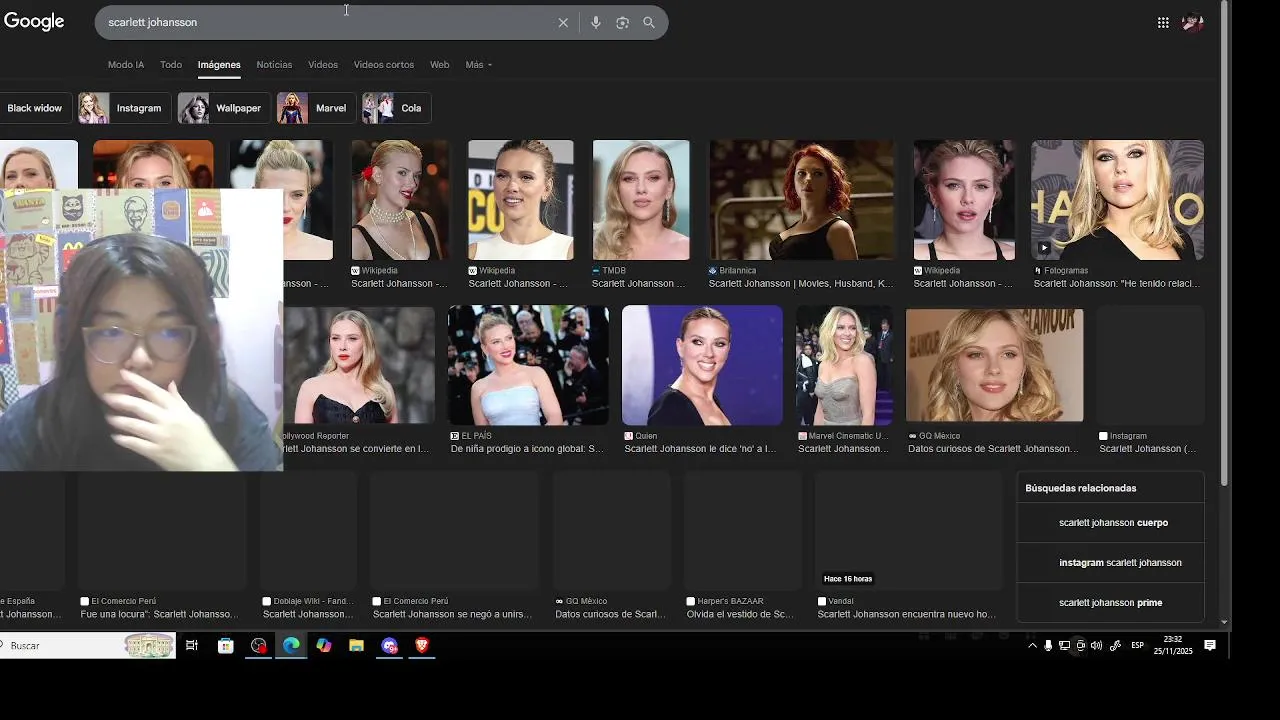Open caption De niña prodigio a icono global
Viewport: 1280px width, 720px height.
tap(527, 449)
